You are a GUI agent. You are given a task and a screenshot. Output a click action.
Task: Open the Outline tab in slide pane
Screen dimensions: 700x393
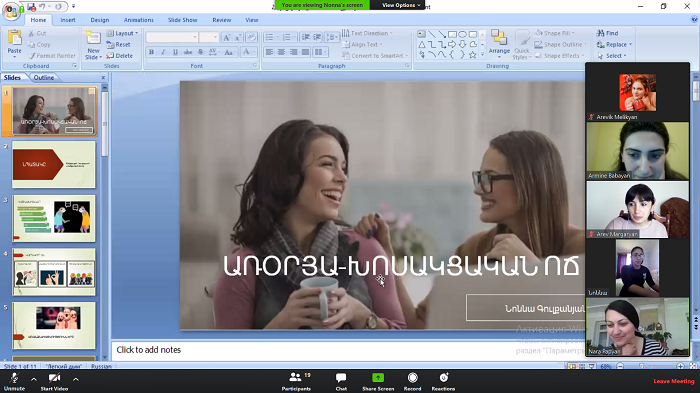(44, 77)
